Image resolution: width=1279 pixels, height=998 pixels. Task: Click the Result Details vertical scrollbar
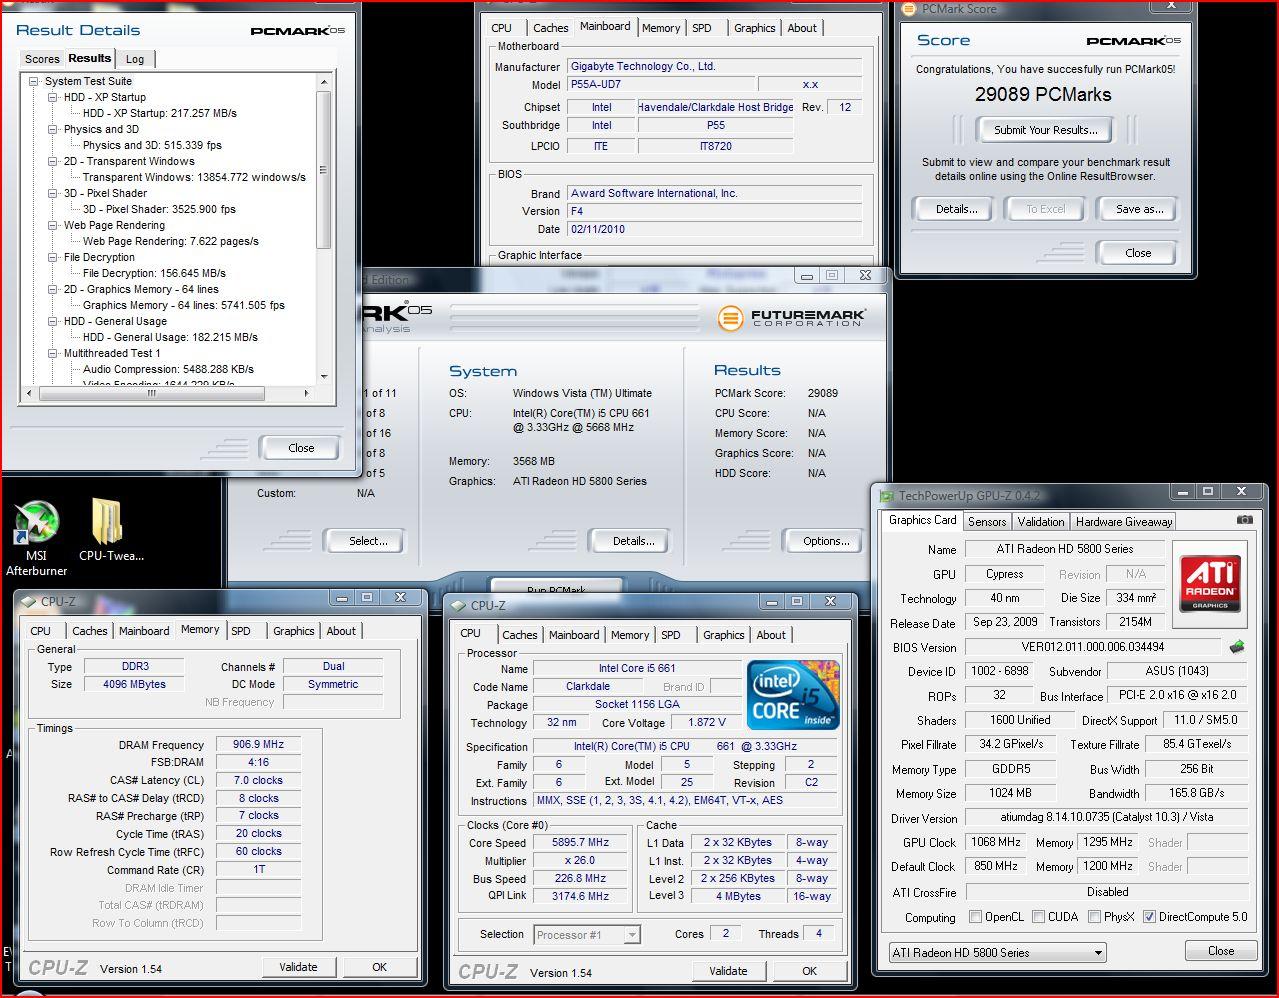click(323, 228)
